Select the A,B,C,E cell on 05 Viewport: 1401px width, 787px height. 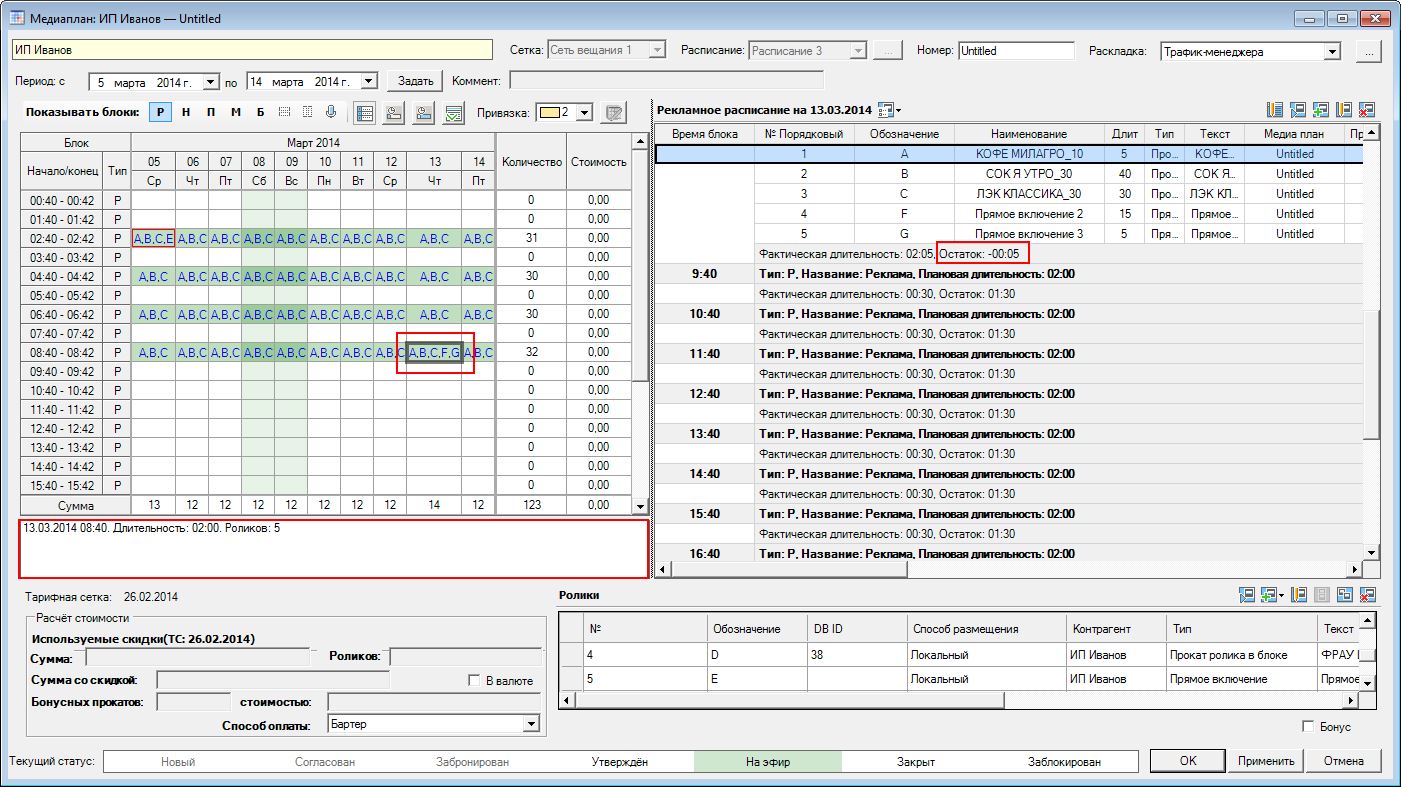[153, 238]
